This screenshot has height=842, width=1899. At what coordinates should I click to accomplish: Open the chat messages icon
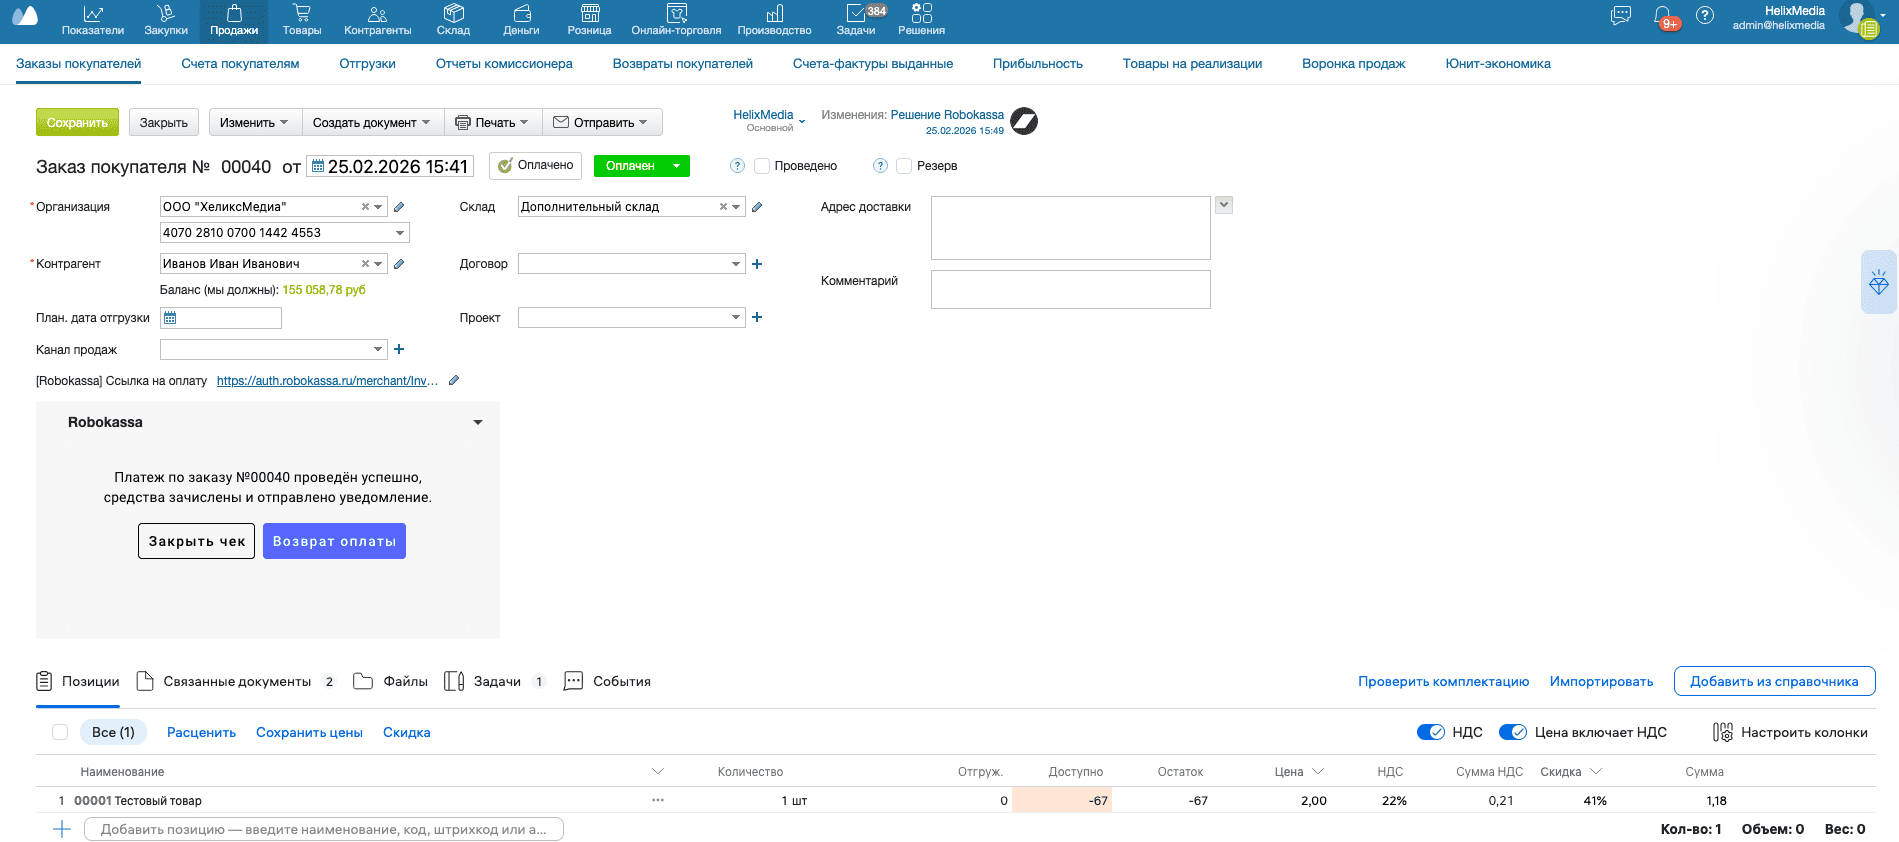pyautogui.click(x=1621, y=16)
